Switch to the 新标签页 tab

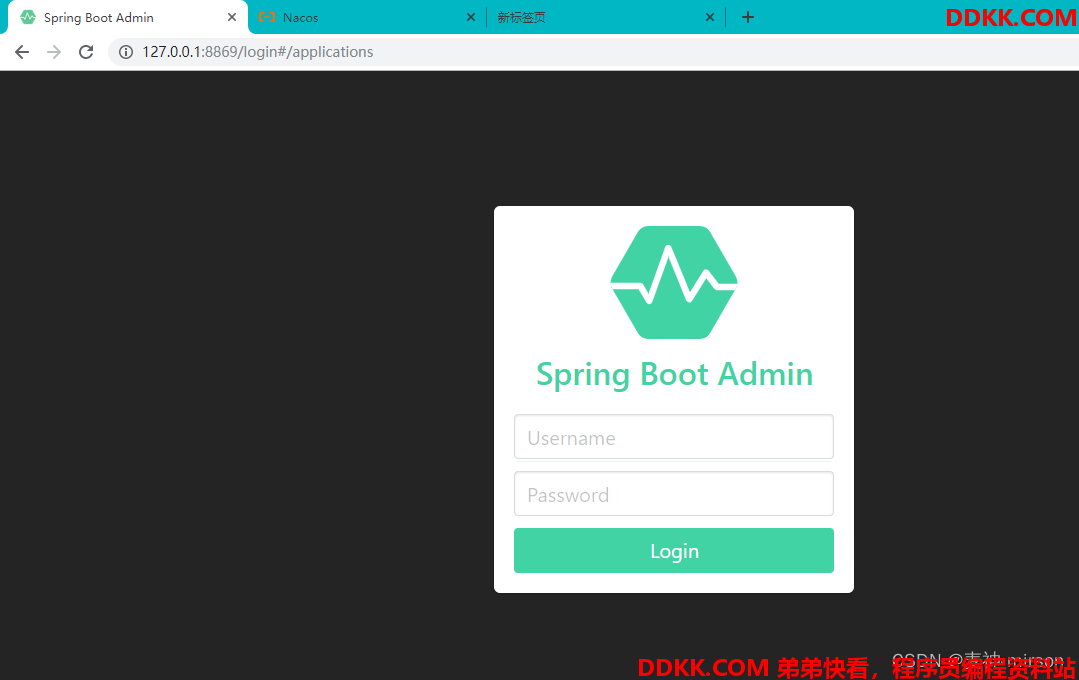606,17
